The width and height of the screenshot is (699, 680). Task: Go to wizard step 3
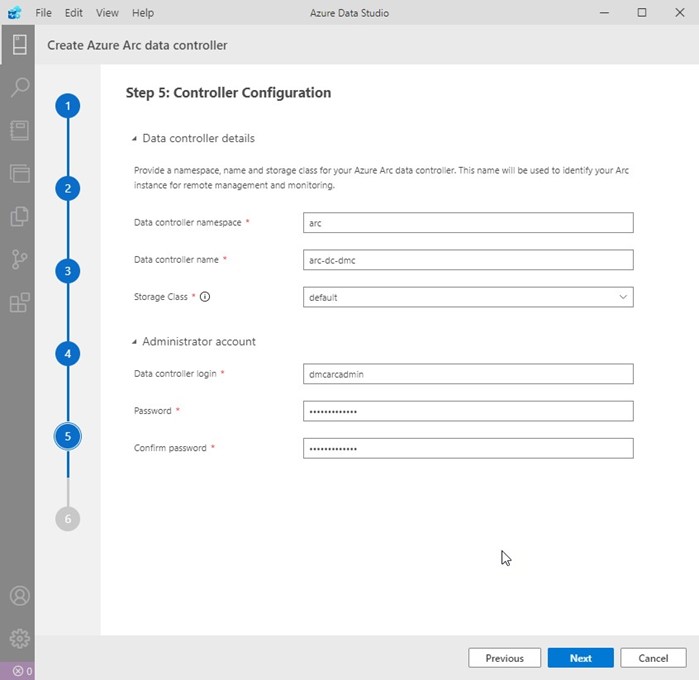tap(68, 271)
